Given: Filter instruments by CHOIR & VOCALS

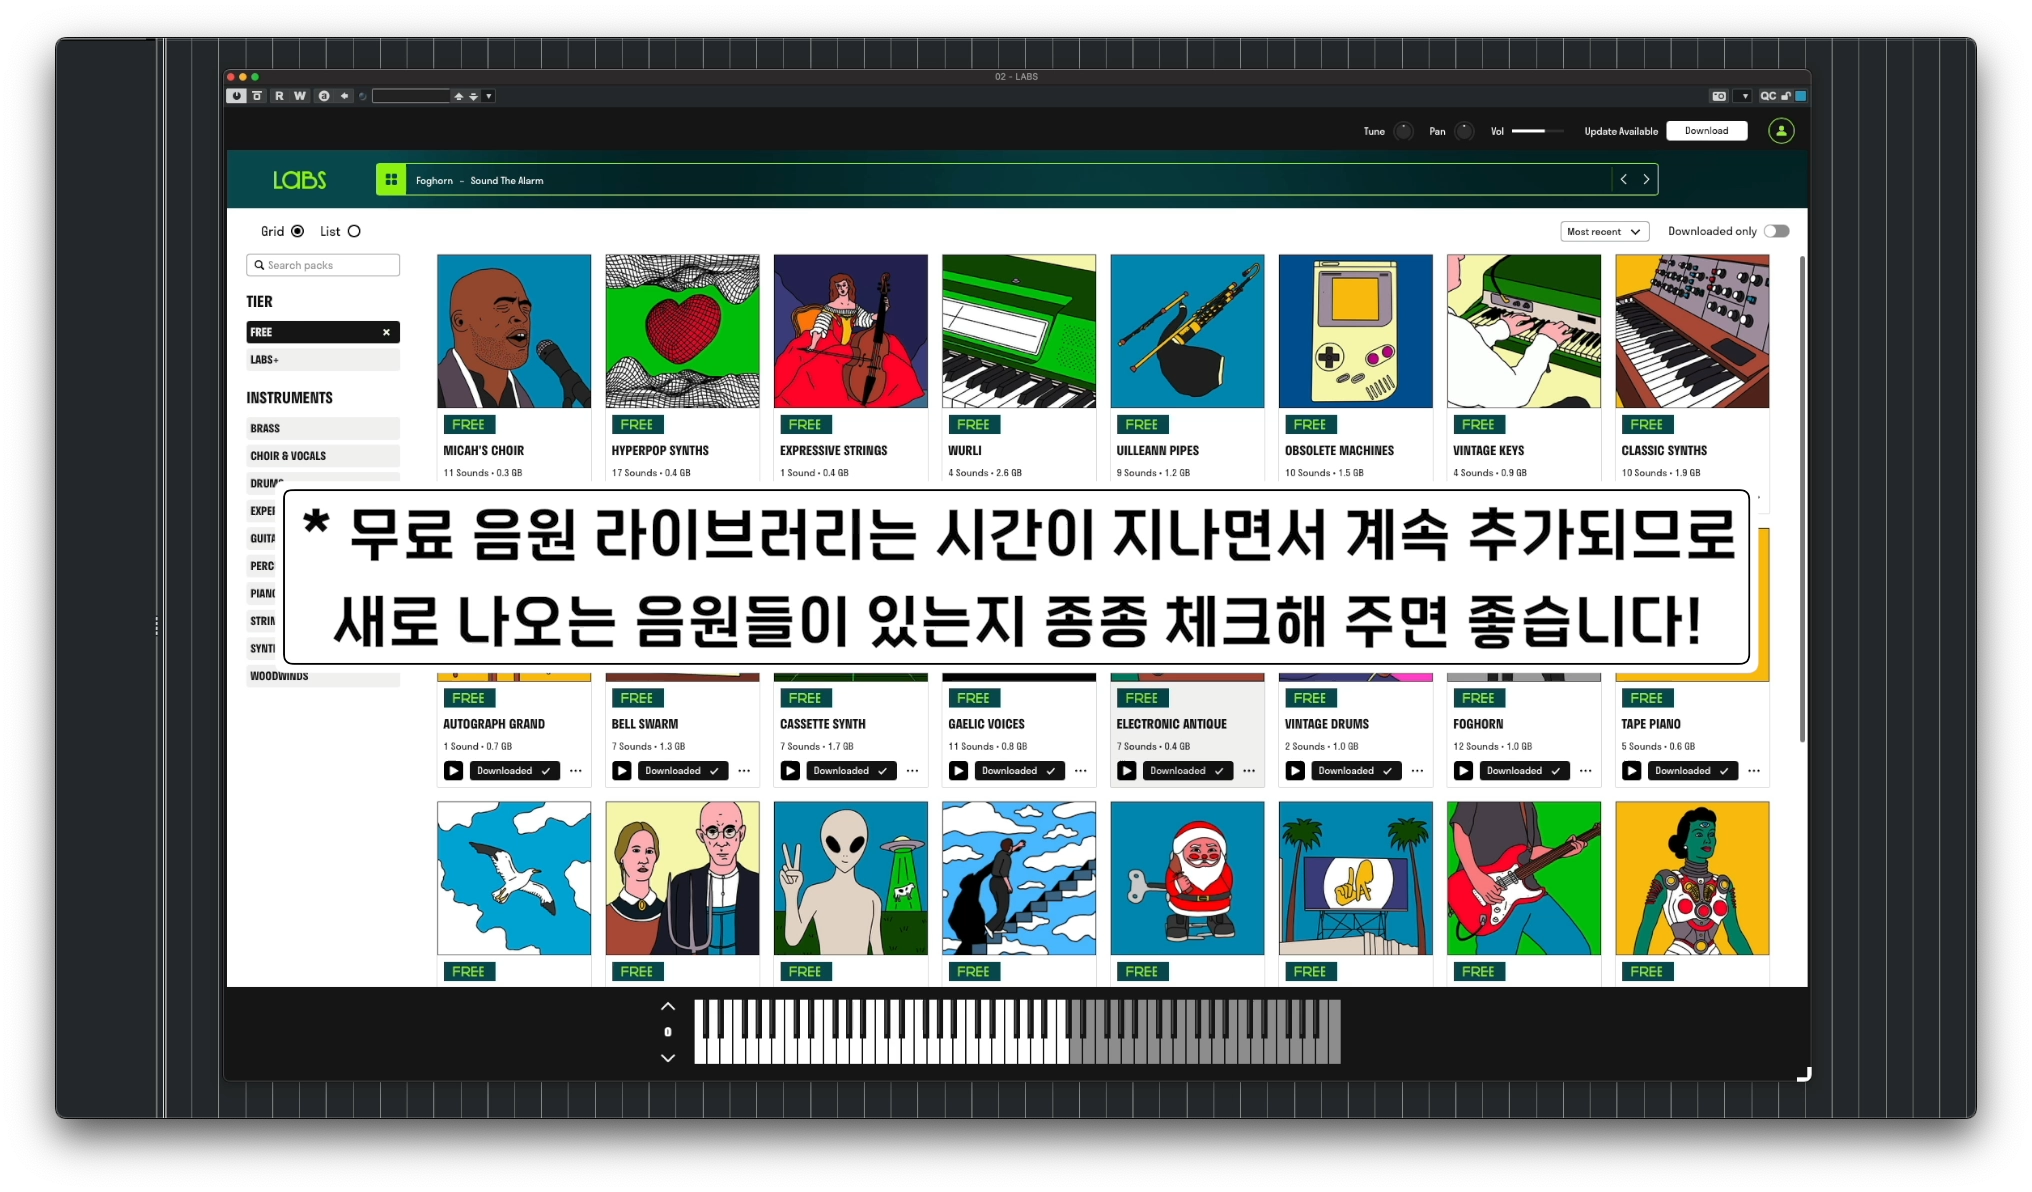Looking at the screenshot, I should pyautogui.click(x=323, y=456).
